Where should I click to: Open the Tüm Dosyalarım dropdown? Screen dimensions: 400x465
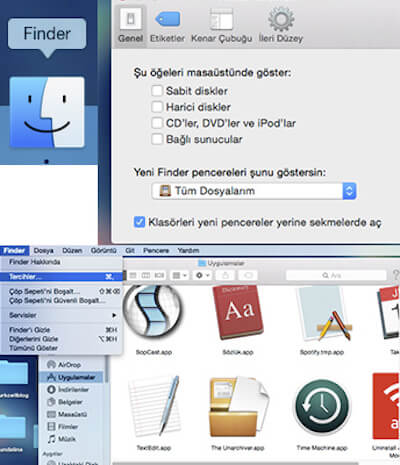pos(254,191)
